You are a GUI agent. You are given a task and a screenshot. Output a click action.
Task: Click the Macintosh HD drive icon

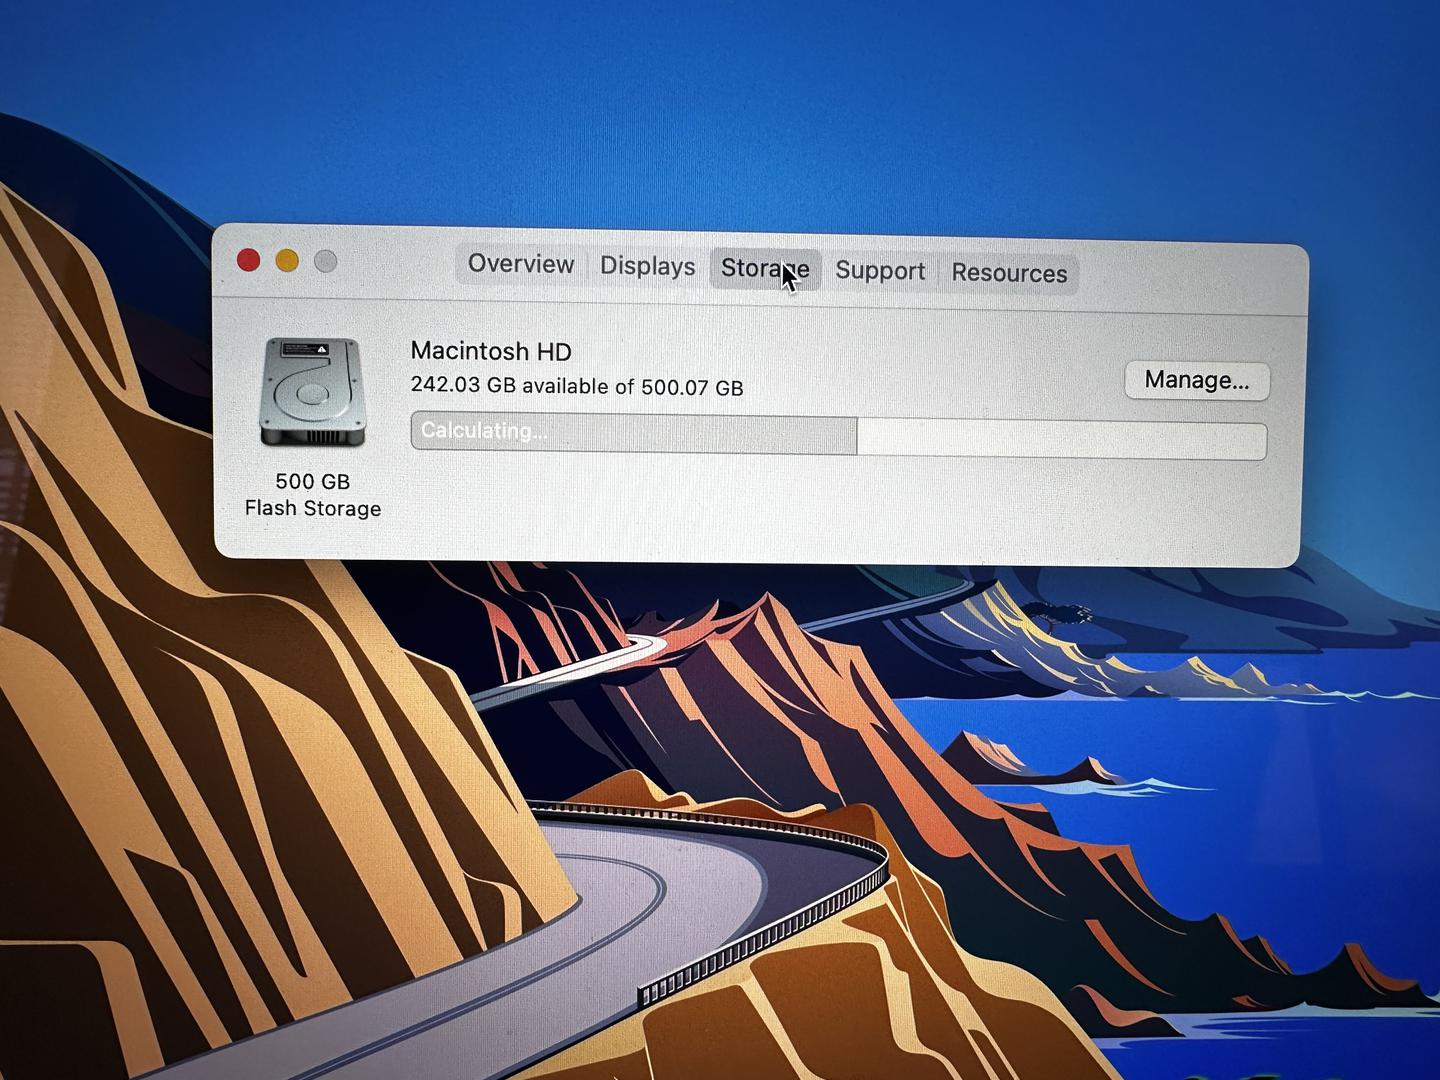(x=312, y=393)
